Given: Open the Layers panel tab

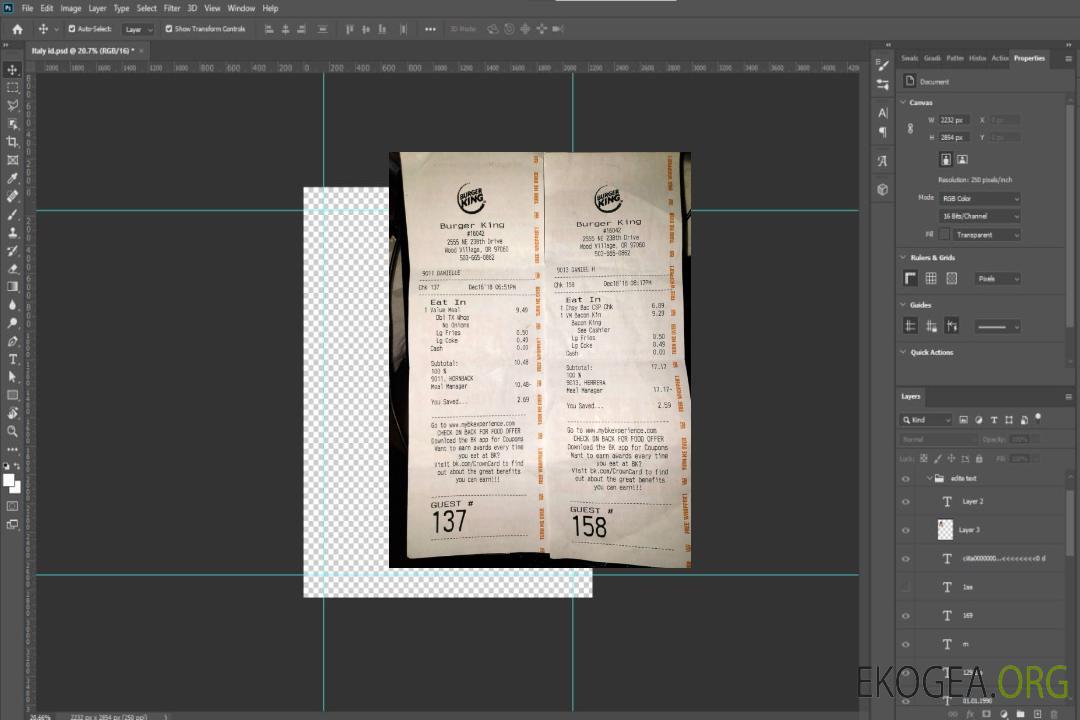Looking at the screenshot, I should click(911, 397).
